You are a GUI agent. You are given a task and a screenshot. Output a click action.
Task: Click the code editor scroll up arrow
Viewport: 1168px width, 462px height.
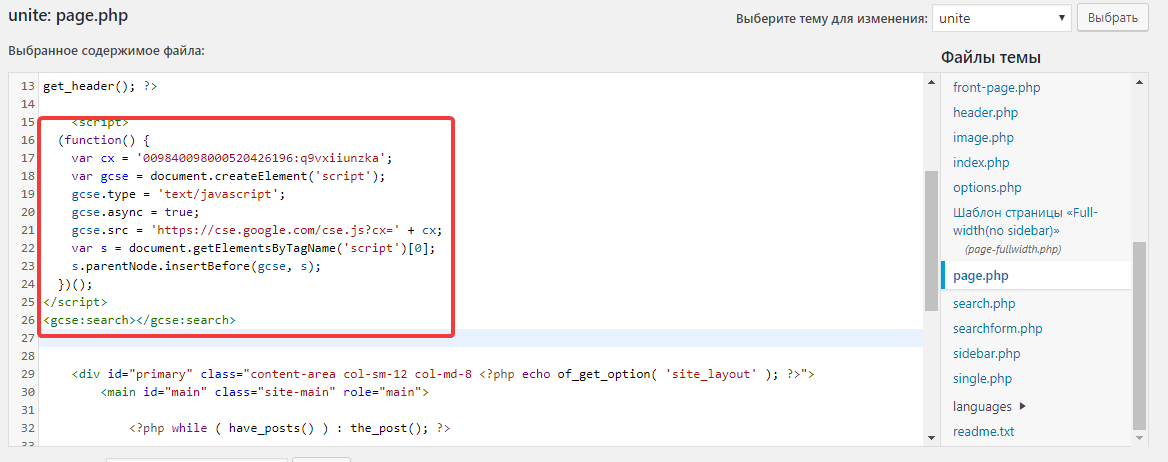click(x=931, y=81)
